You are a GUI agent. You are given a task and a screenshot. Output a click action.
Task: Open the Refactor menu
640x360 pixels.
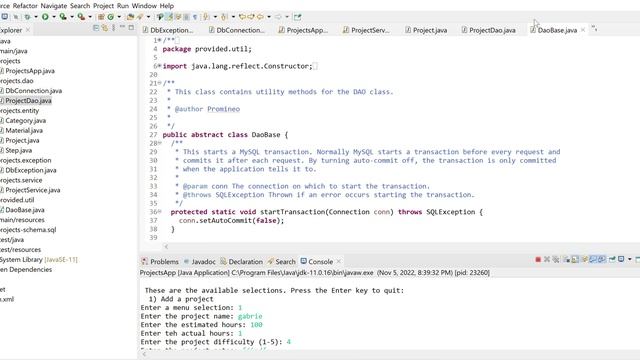tap(25, 6)
